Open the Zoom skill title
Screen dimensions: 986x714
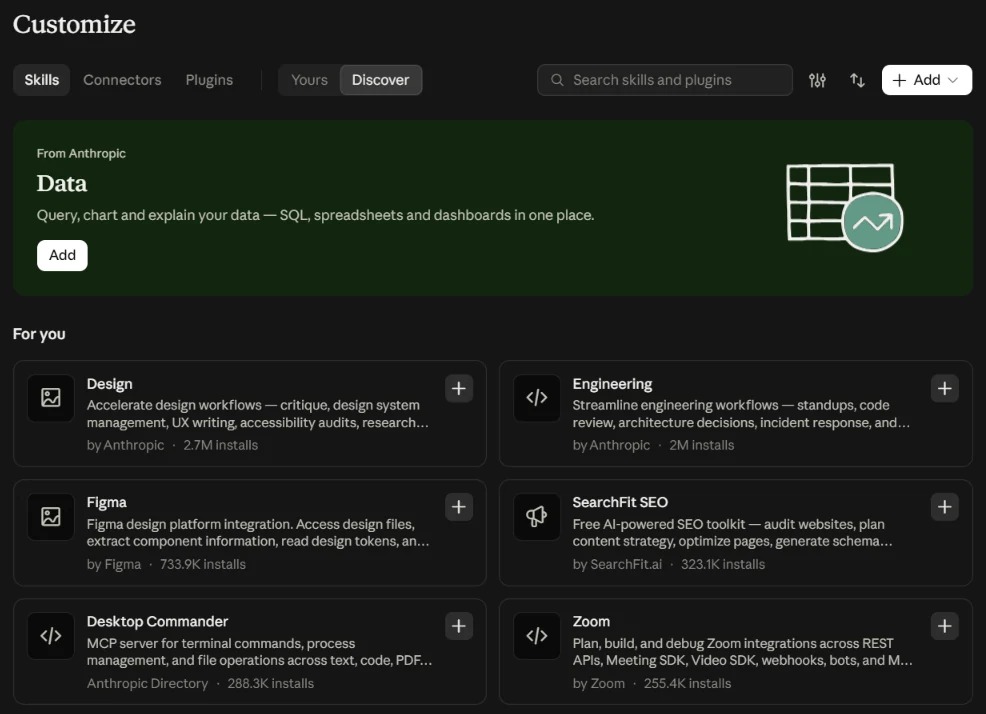(x=591, y=622)
